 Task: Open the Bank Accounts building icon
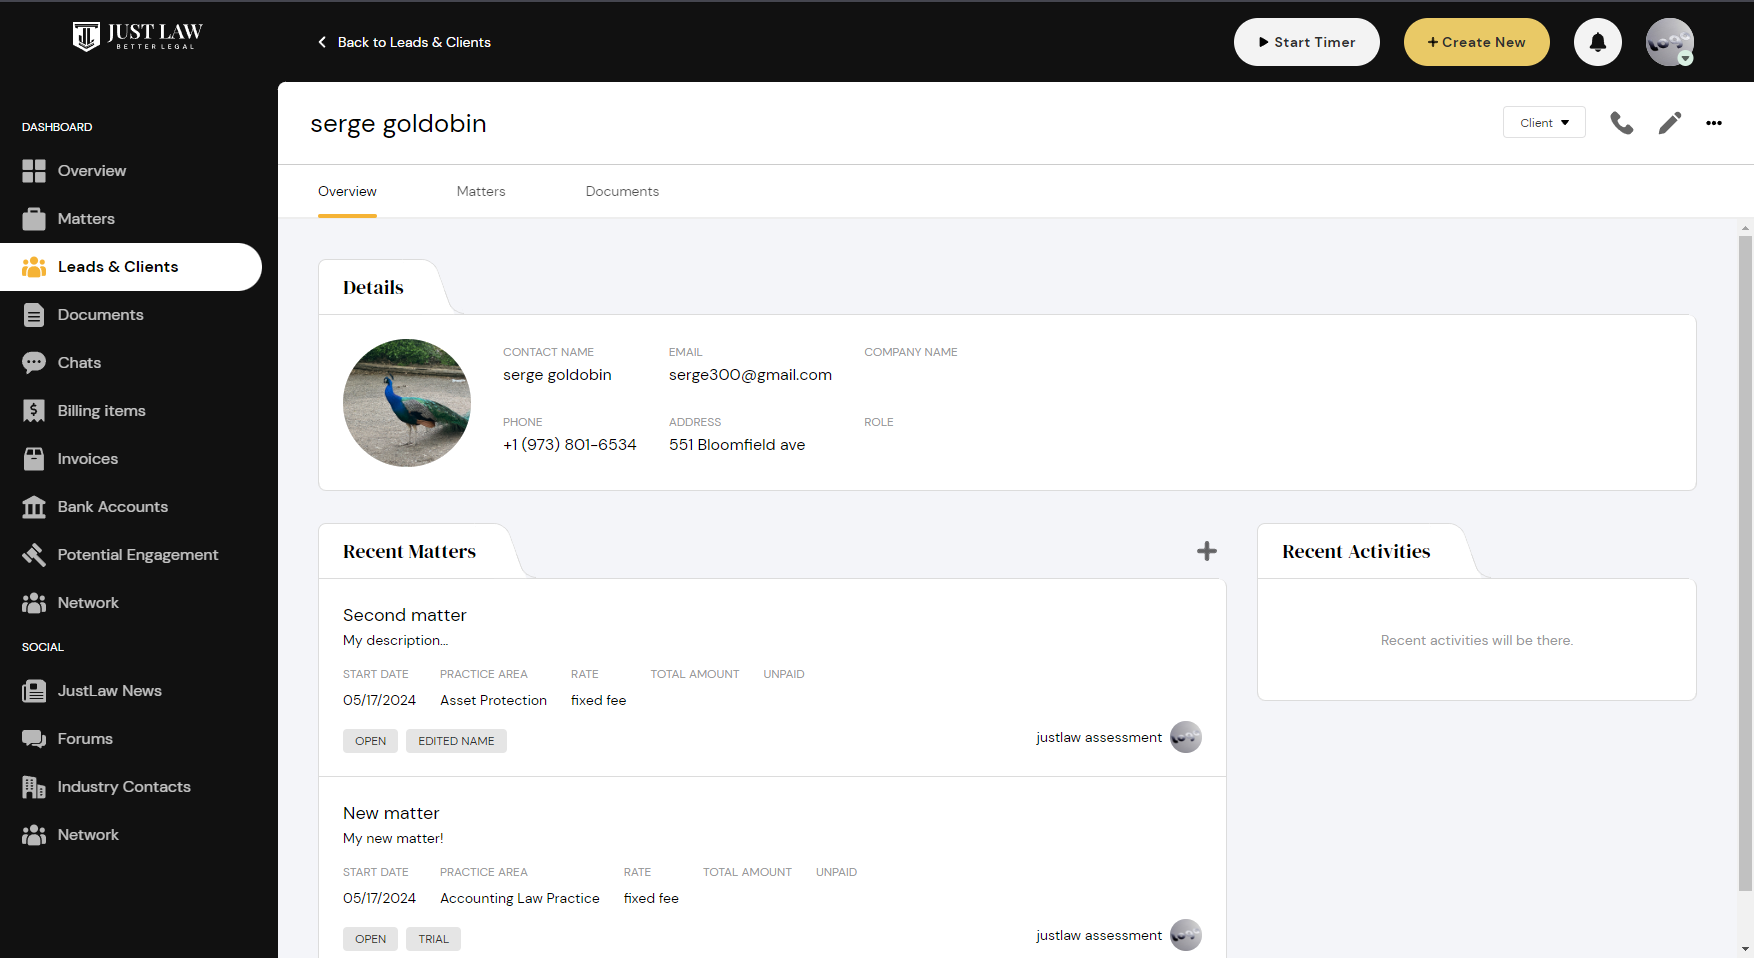pos(34,507)
